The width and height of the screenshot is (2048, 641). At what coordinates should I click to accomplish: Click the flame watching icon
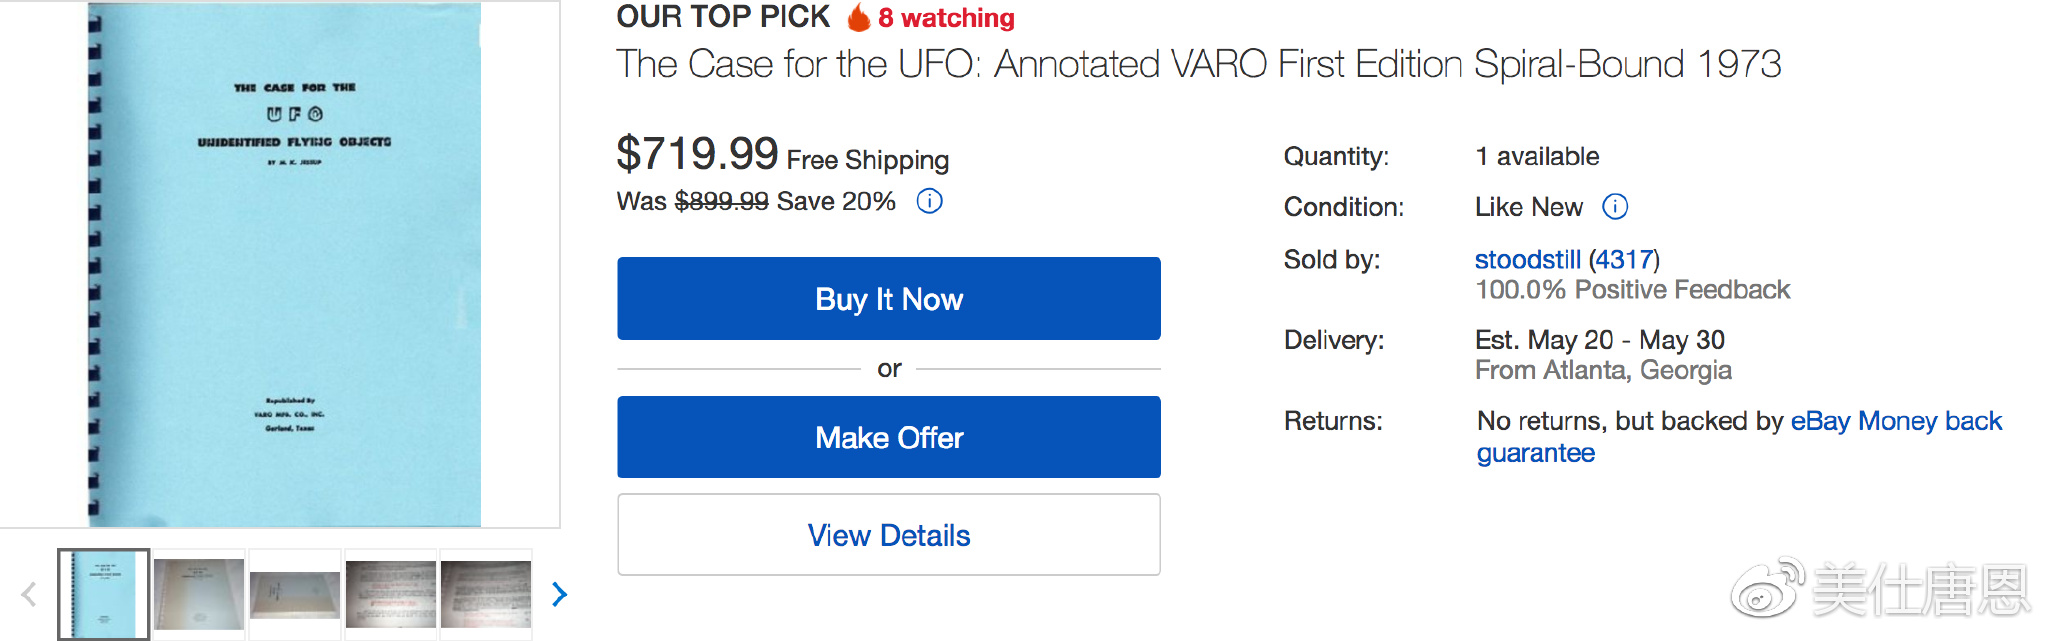[x=858, y=17]
